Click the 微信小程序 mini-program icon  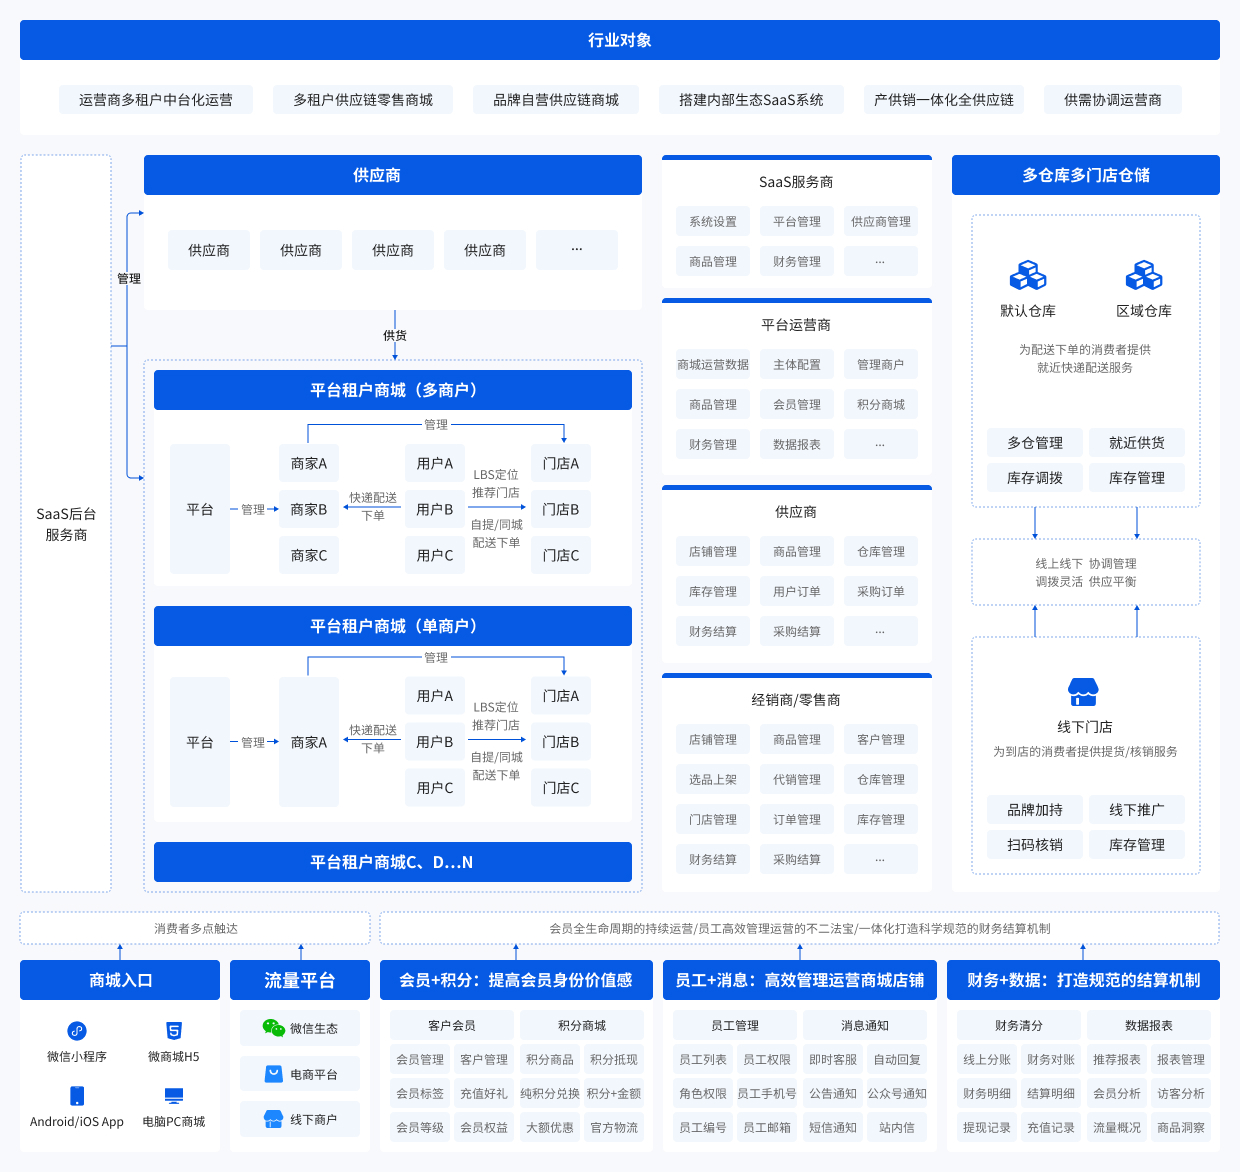click(x=77, y=1031)
